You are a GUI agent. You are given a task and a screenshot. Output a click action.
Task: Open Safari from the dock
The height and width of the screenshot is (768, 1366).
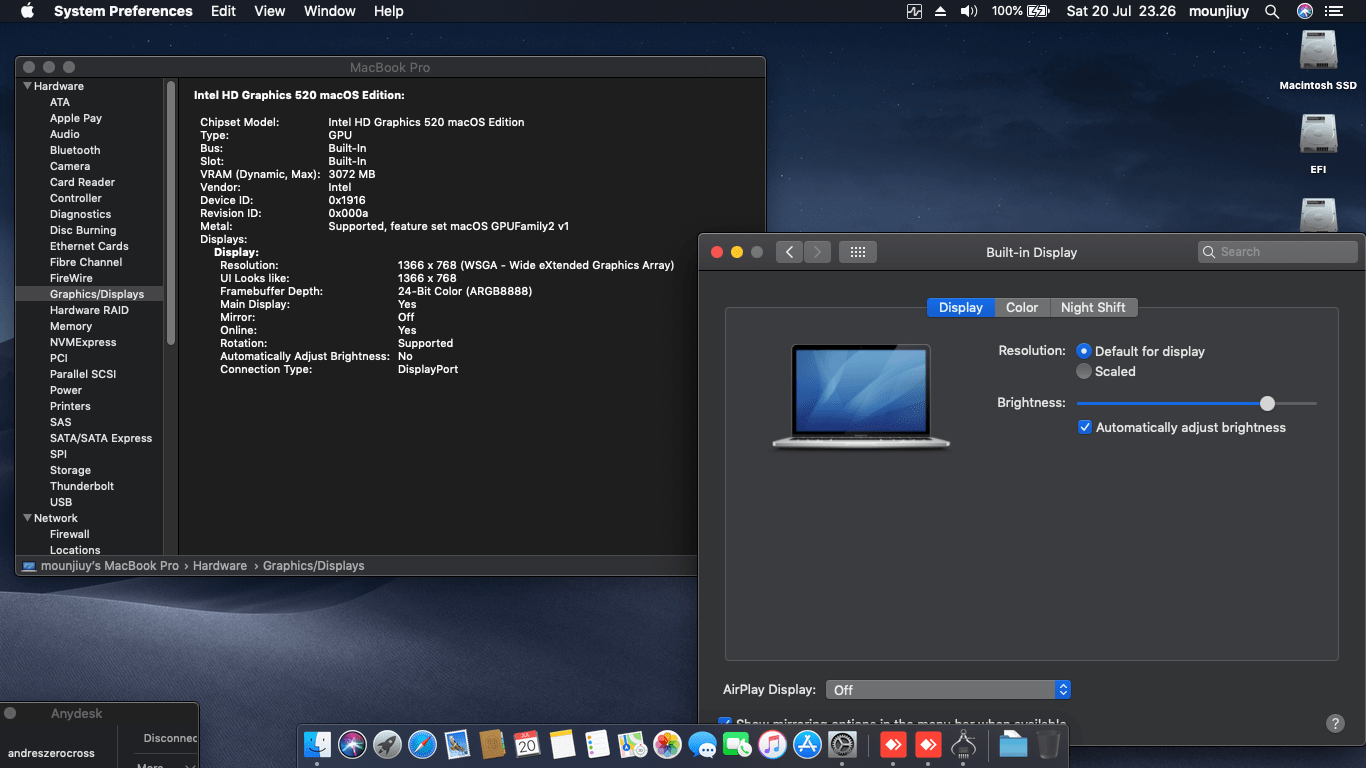422,744
